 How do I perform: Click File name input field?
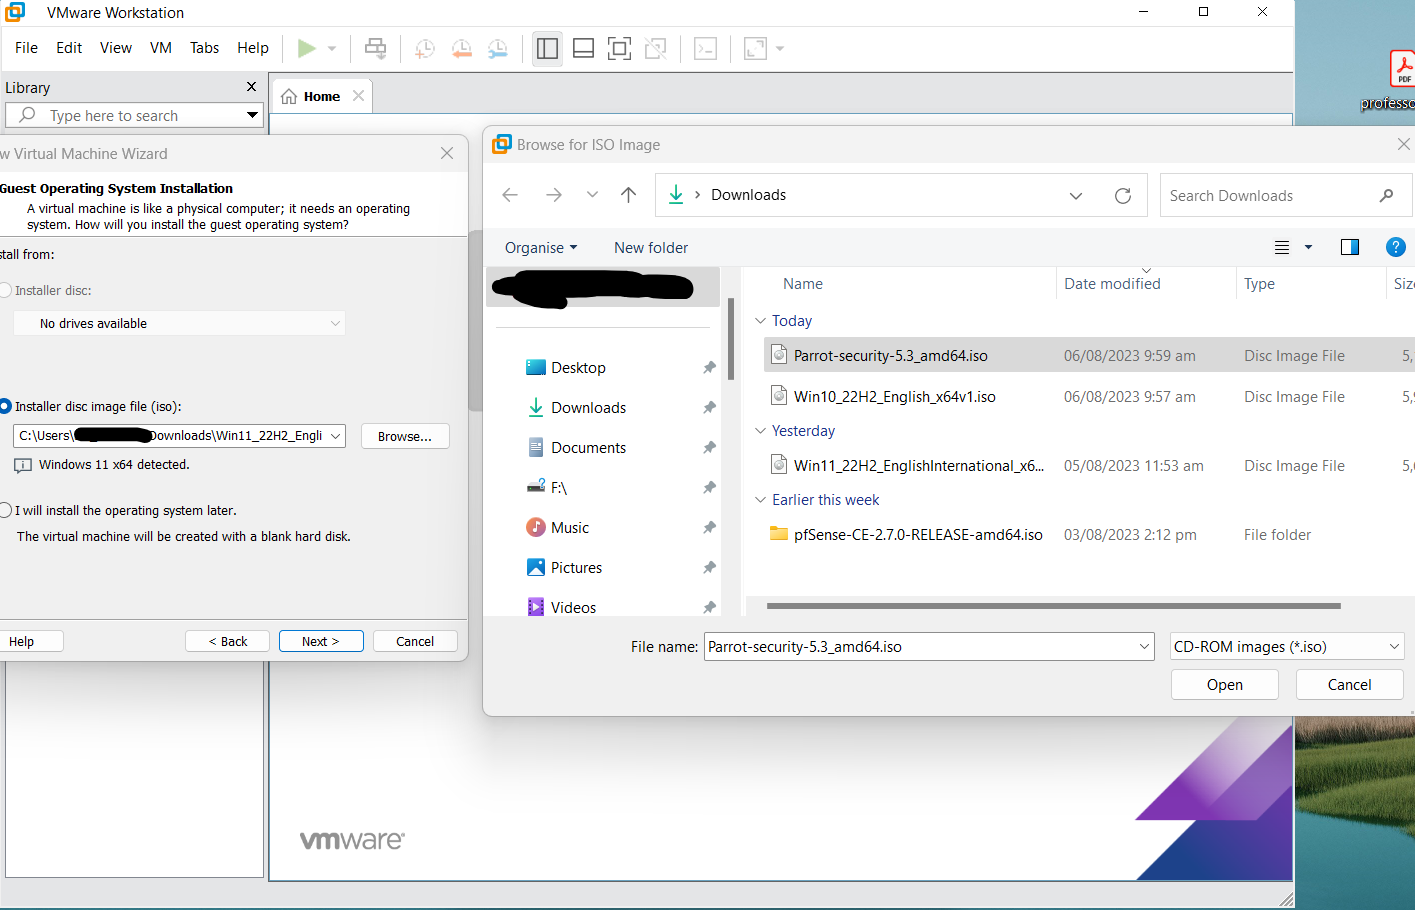[929, 646]
